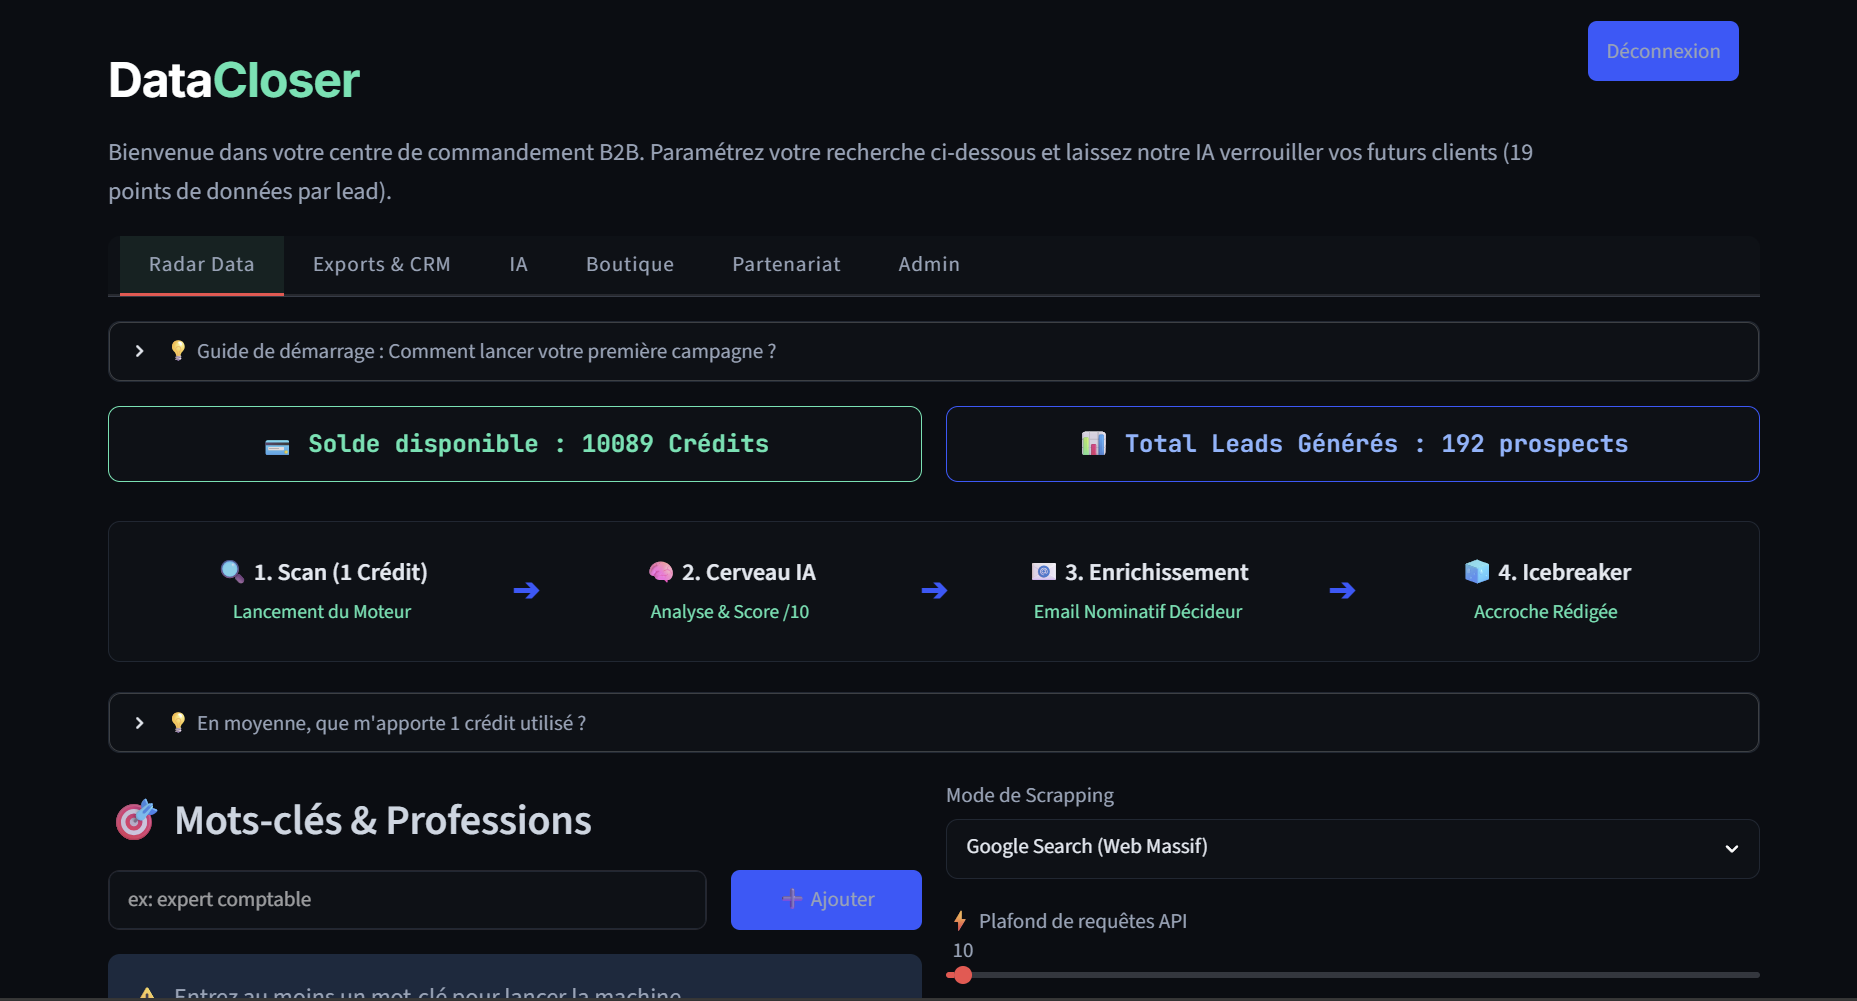Click the magnifying glass icon of Scan step
This screenshot has height=1001, width=1857.
point(232,571)
